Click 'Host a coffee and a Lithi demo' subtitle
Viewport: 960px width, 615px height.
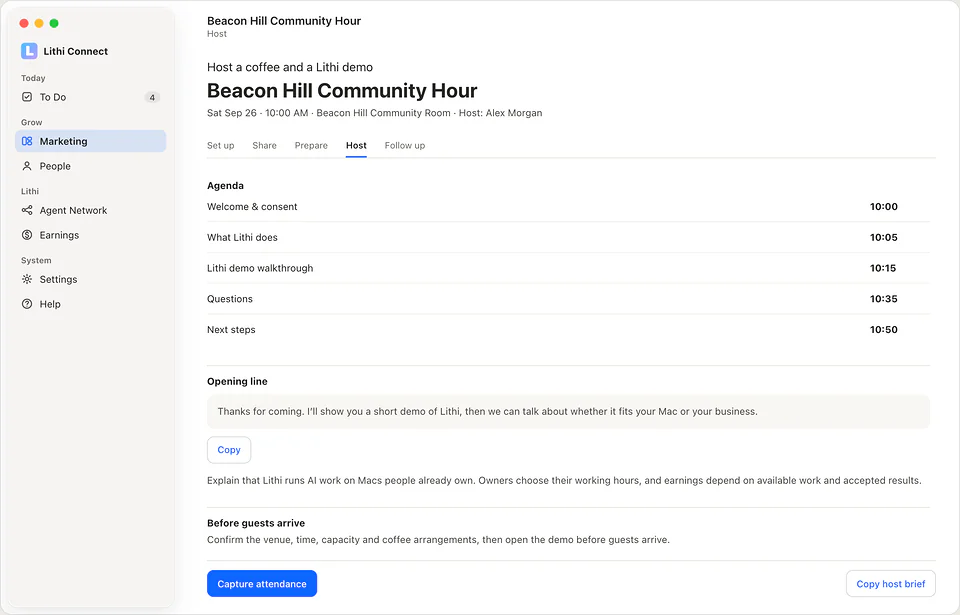click(x=290, y=67)
